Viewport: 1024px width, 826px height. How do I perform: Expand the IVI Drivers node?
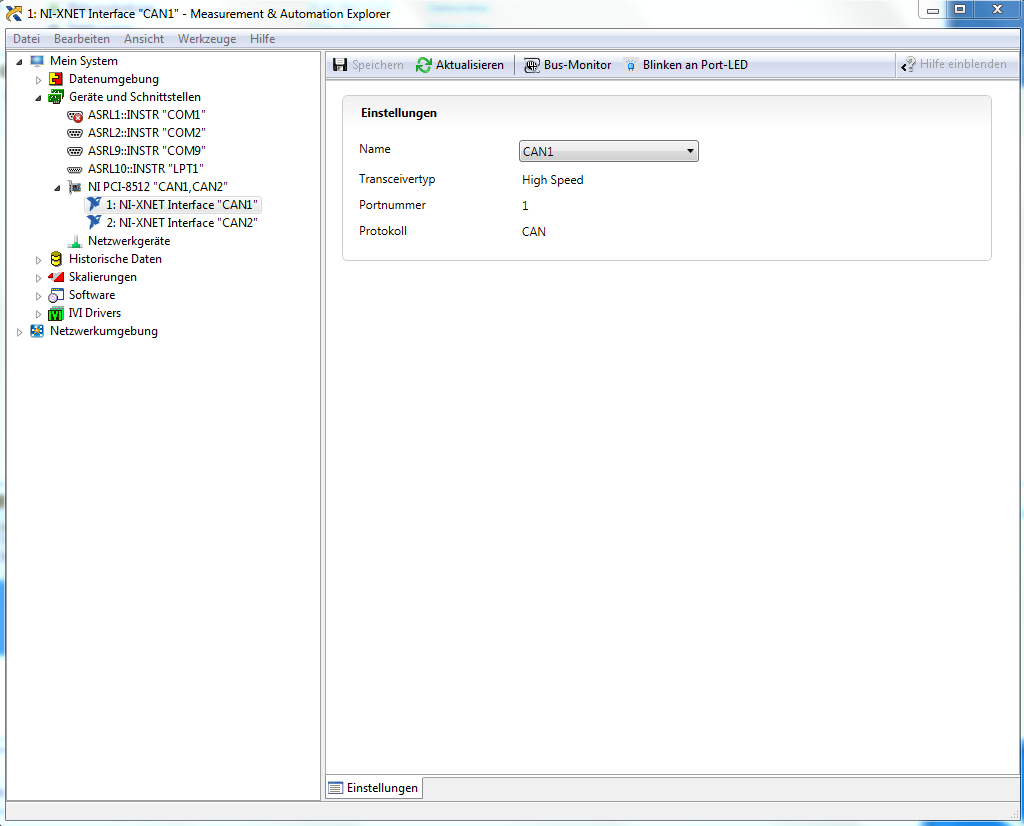click(x=38, y=314)
